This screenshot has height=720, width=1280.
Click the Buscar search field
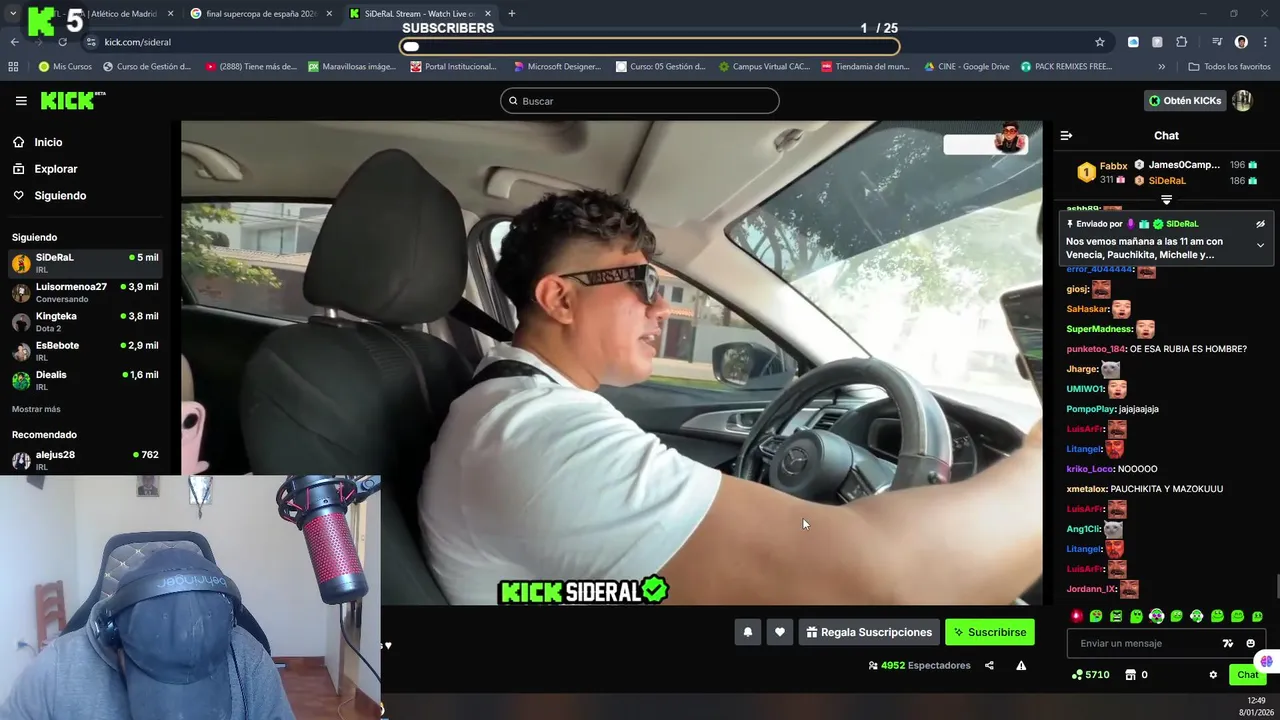640,101
